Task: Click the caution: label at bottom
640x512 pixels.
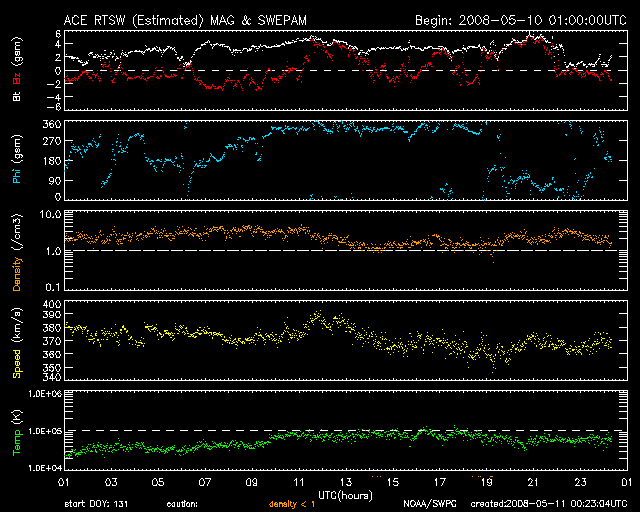Action: (182, 504)
